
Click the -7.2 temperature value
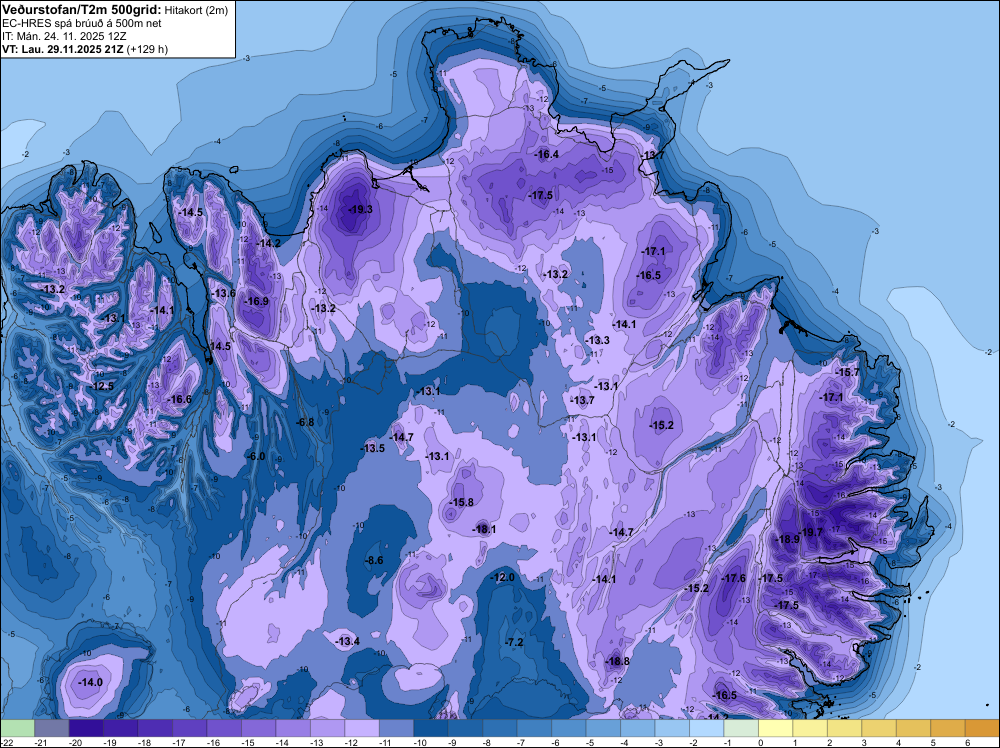pos(514,642)
